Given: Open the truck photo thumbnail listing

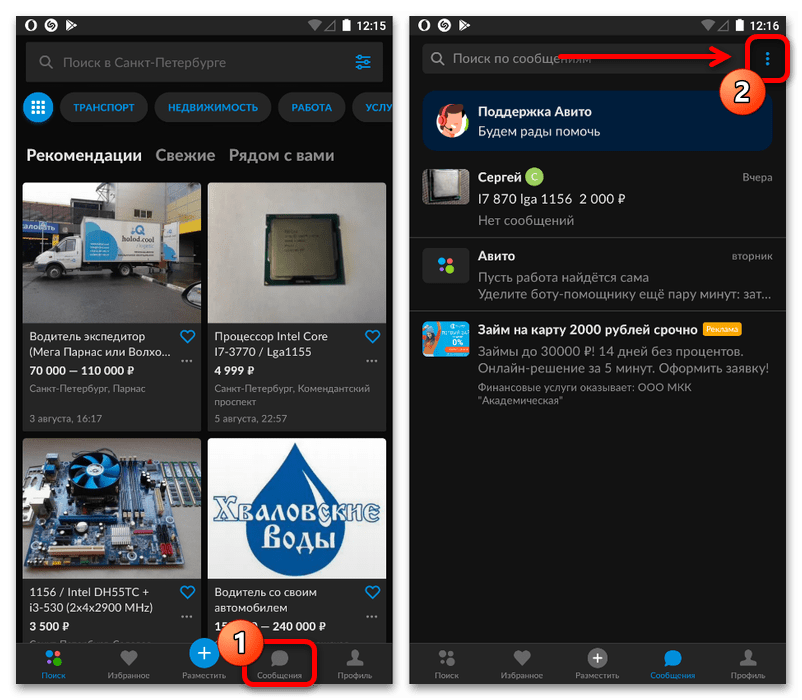Looking at the screenshot, I should click(112, 251).
